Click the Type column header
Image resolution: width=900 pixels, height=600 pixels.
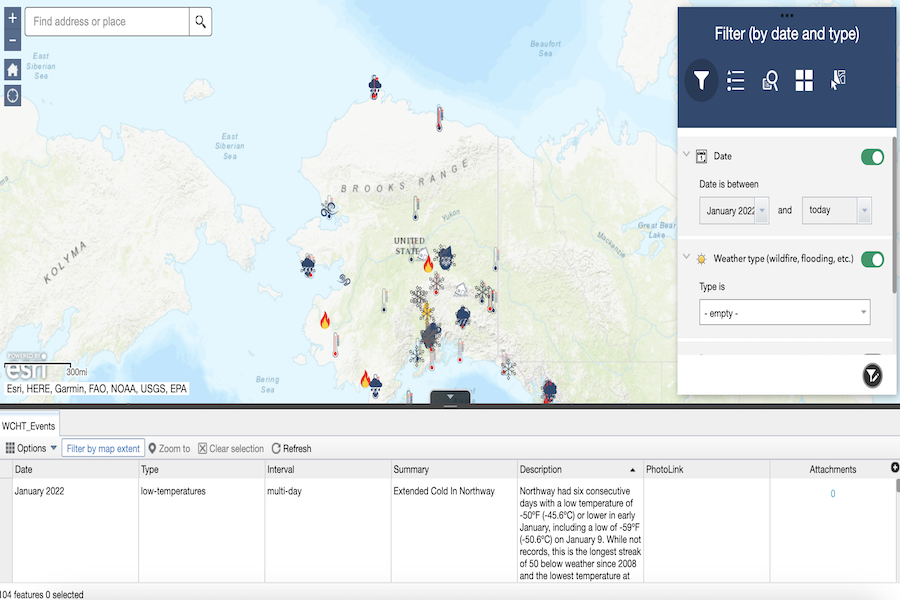(201, 469)
